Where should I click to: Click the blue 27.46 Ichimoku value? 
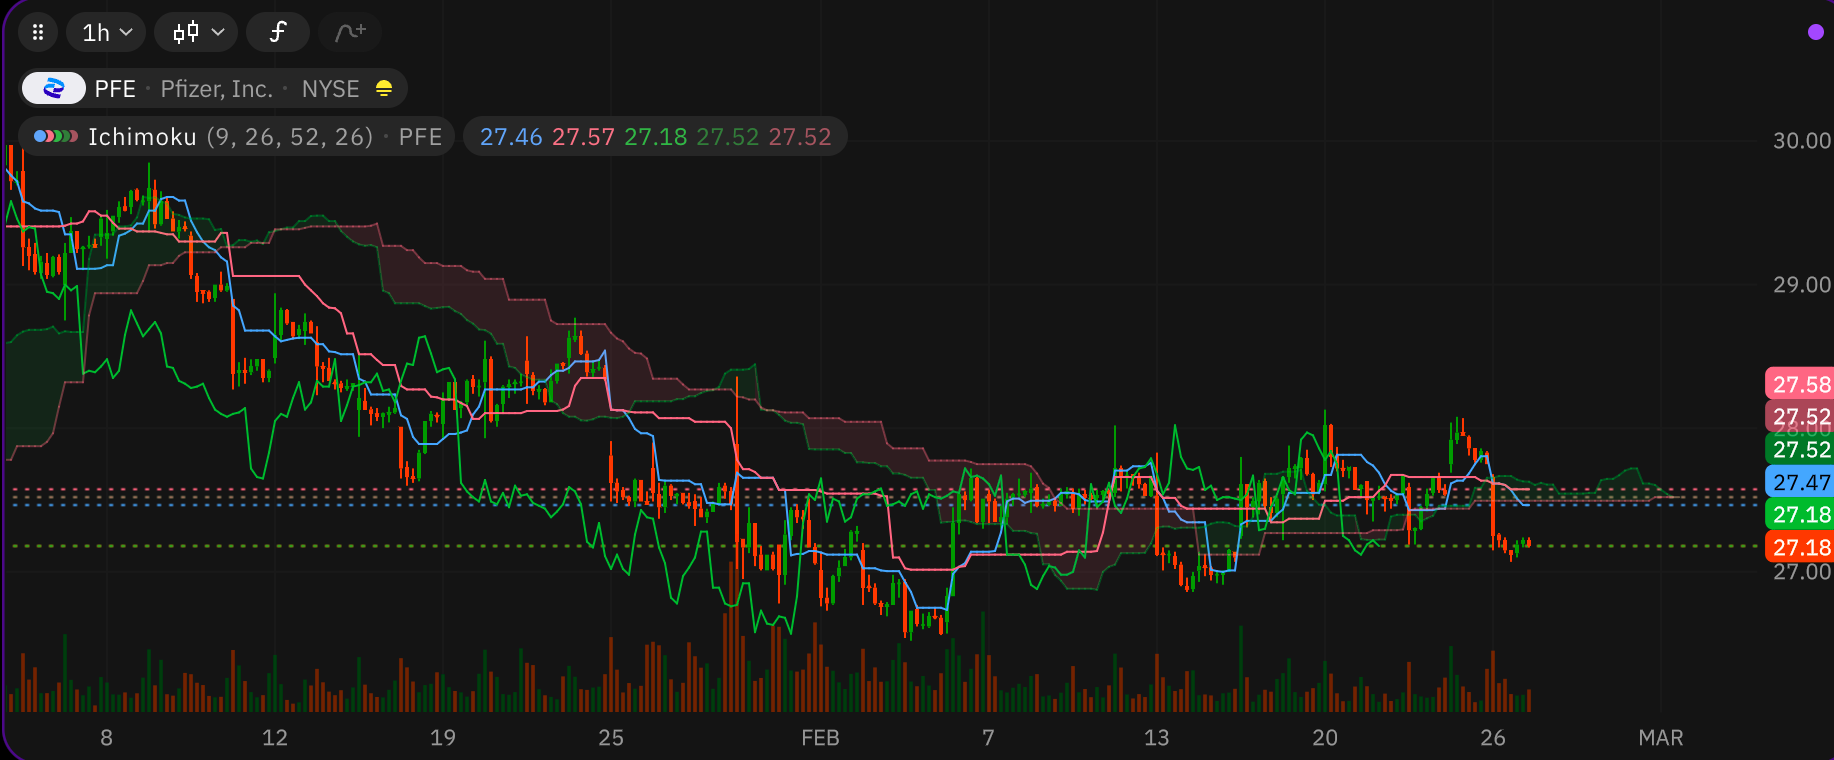click(x=510, y=137)
